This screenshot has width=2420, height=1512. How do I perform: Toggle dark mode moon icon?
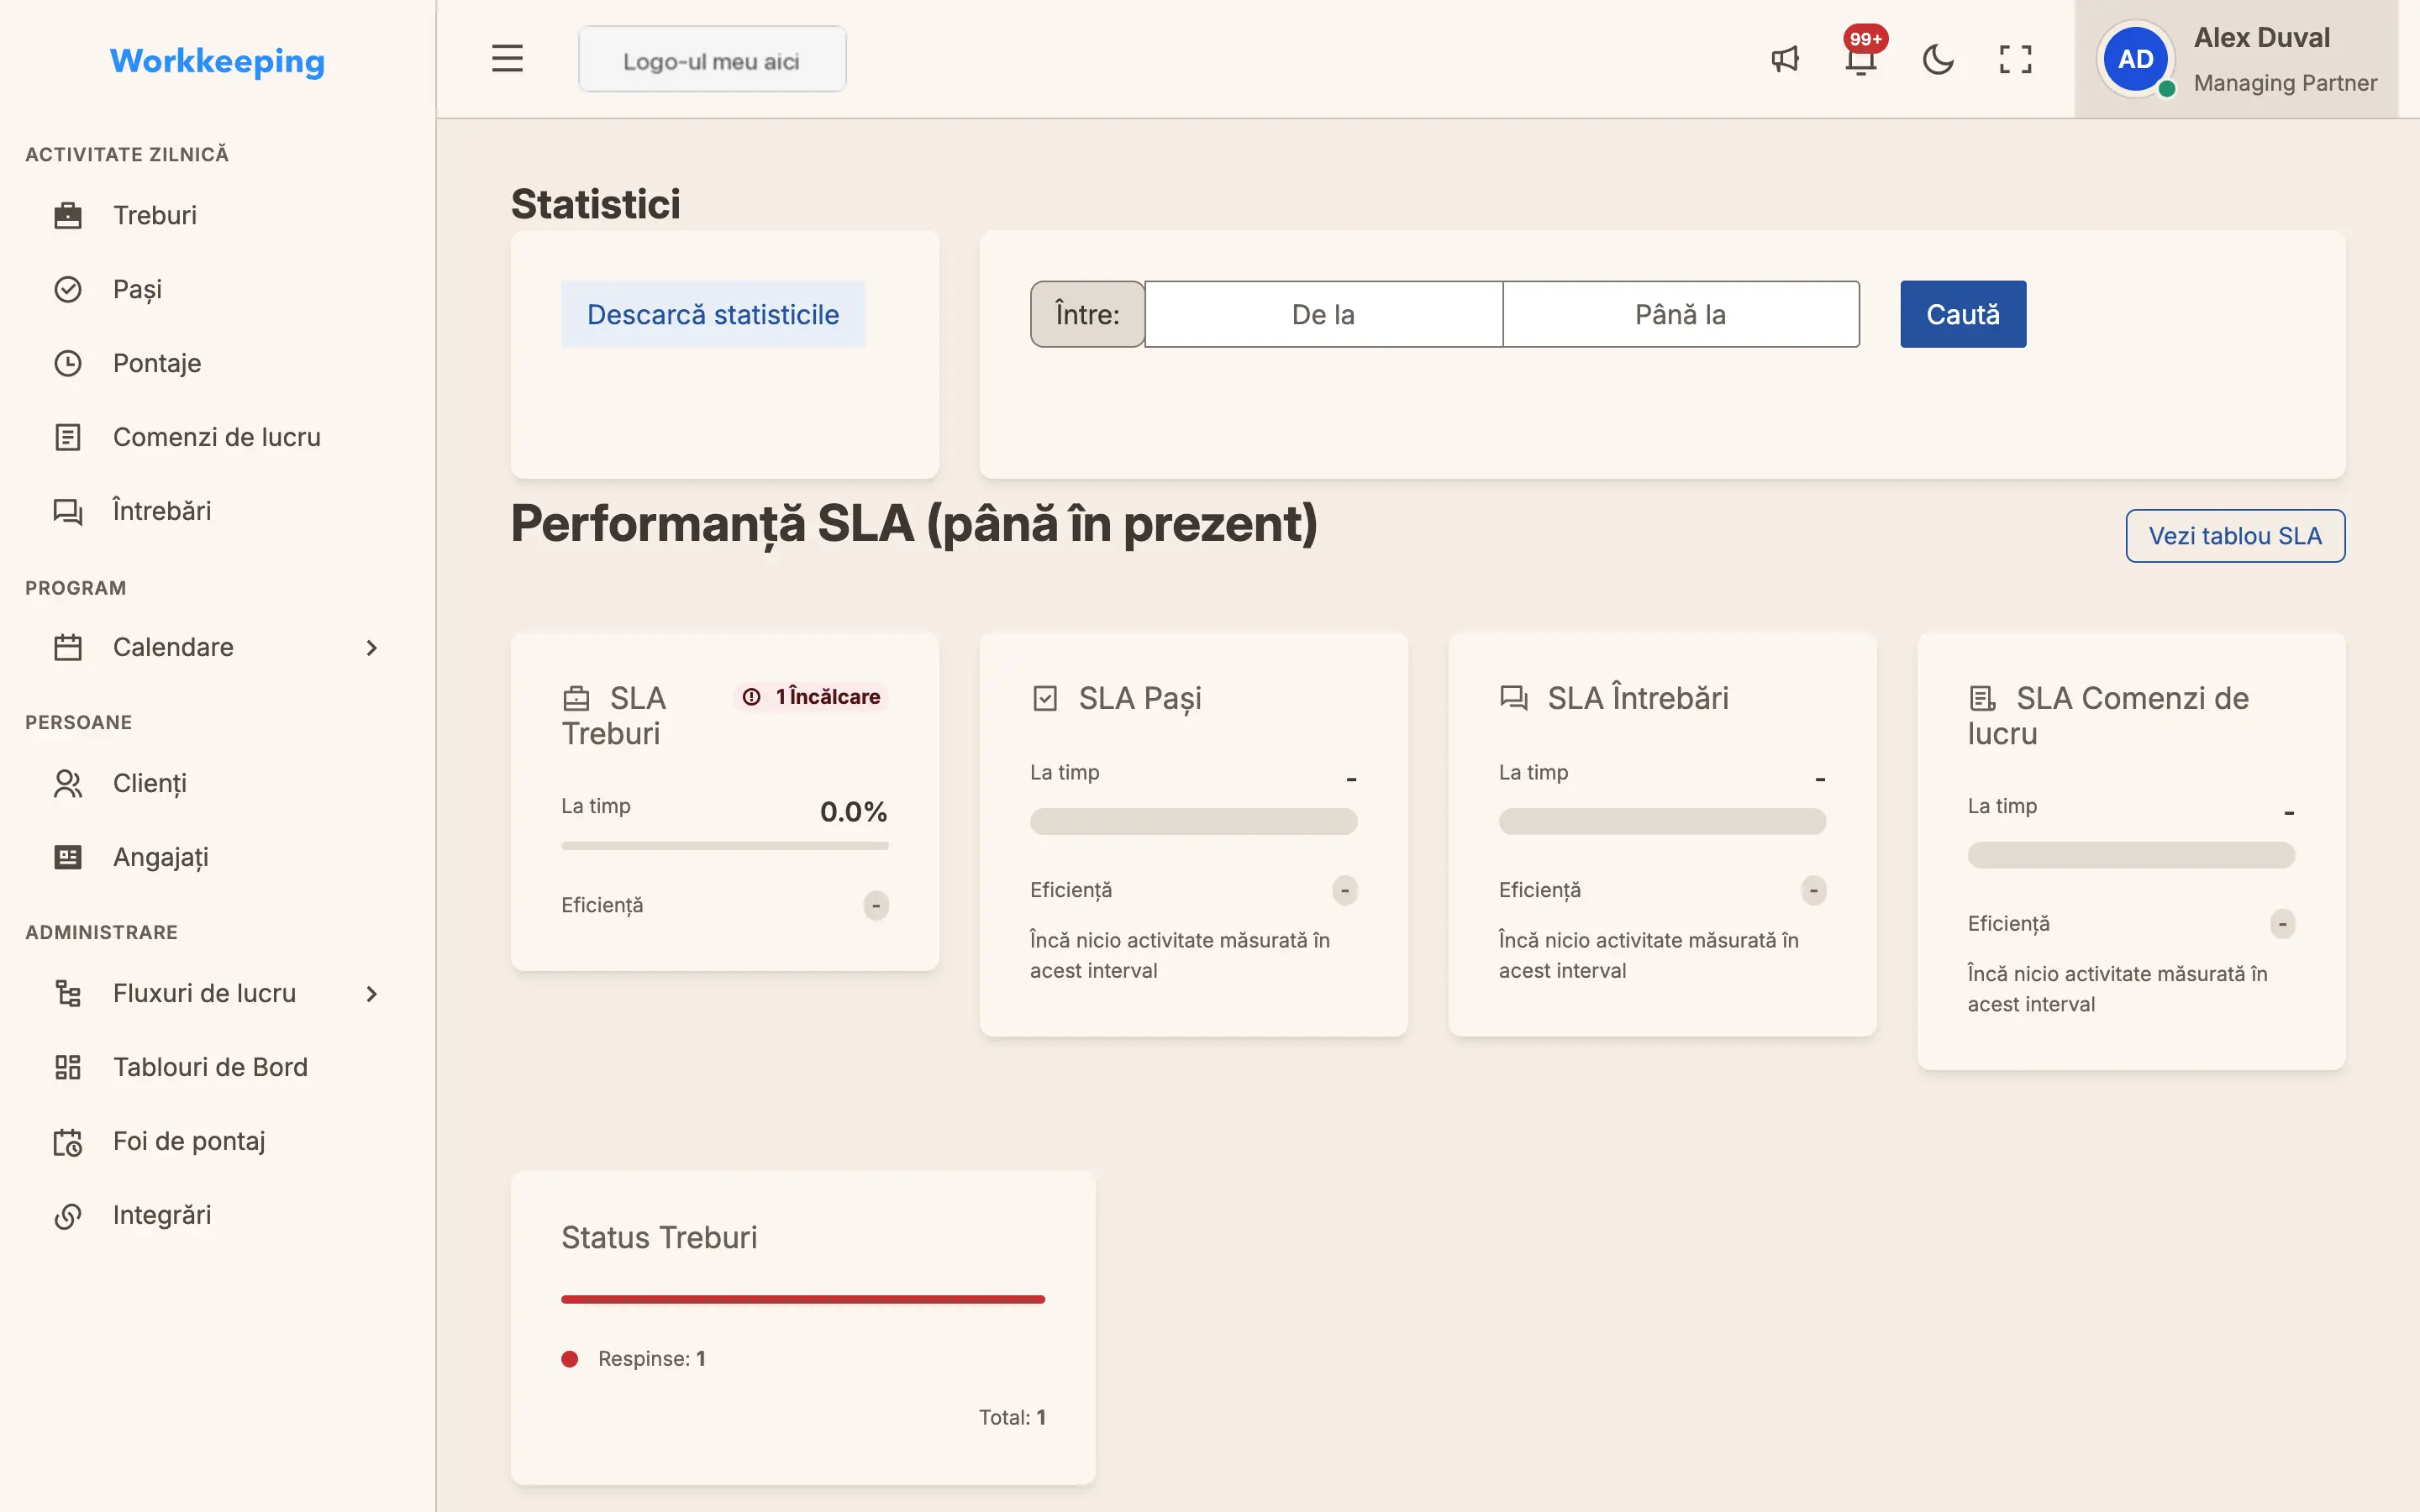[x=1938, y=59]
